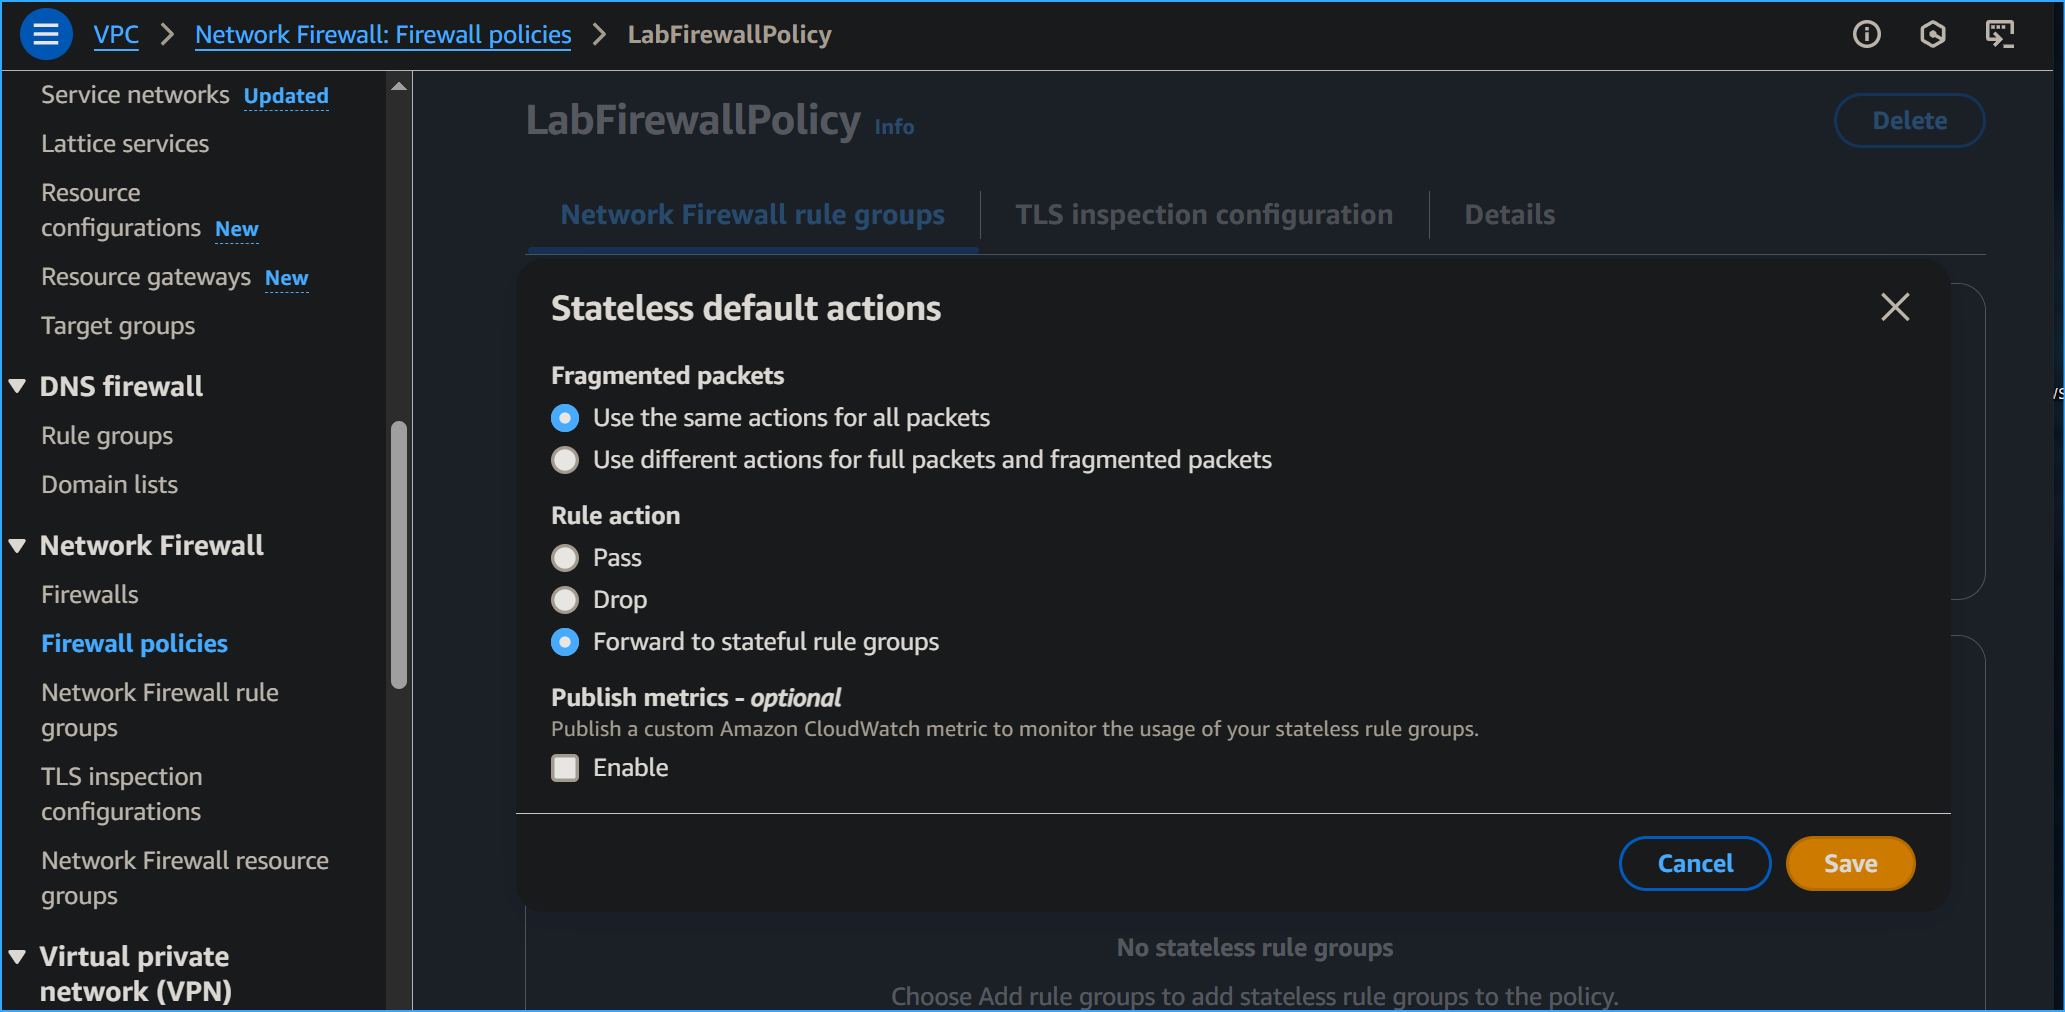Open the navigation sidebar menu

pos(46,34)
